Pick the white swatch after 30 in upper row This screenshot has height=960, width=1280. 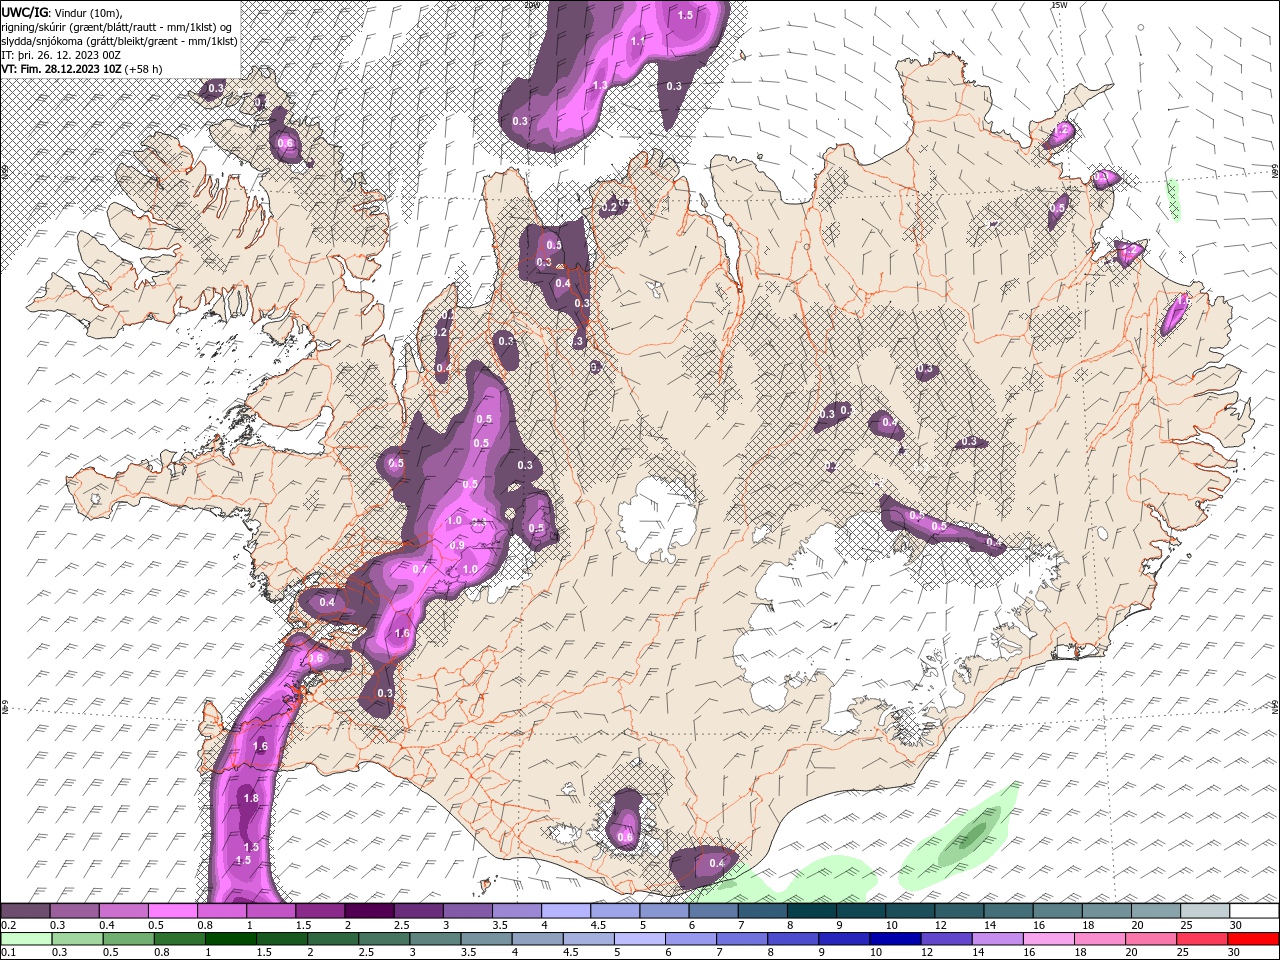1254,911
